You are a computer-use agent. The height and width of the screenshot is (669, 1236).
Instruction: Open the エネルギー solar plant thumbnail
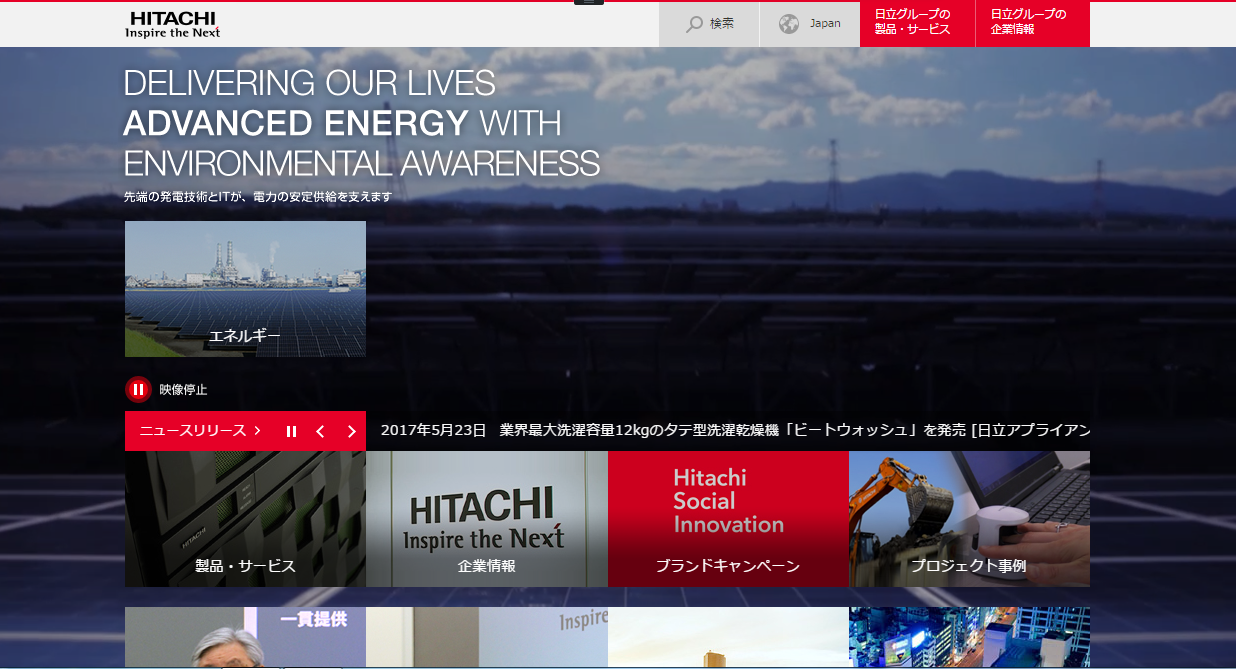pos(245,289)
